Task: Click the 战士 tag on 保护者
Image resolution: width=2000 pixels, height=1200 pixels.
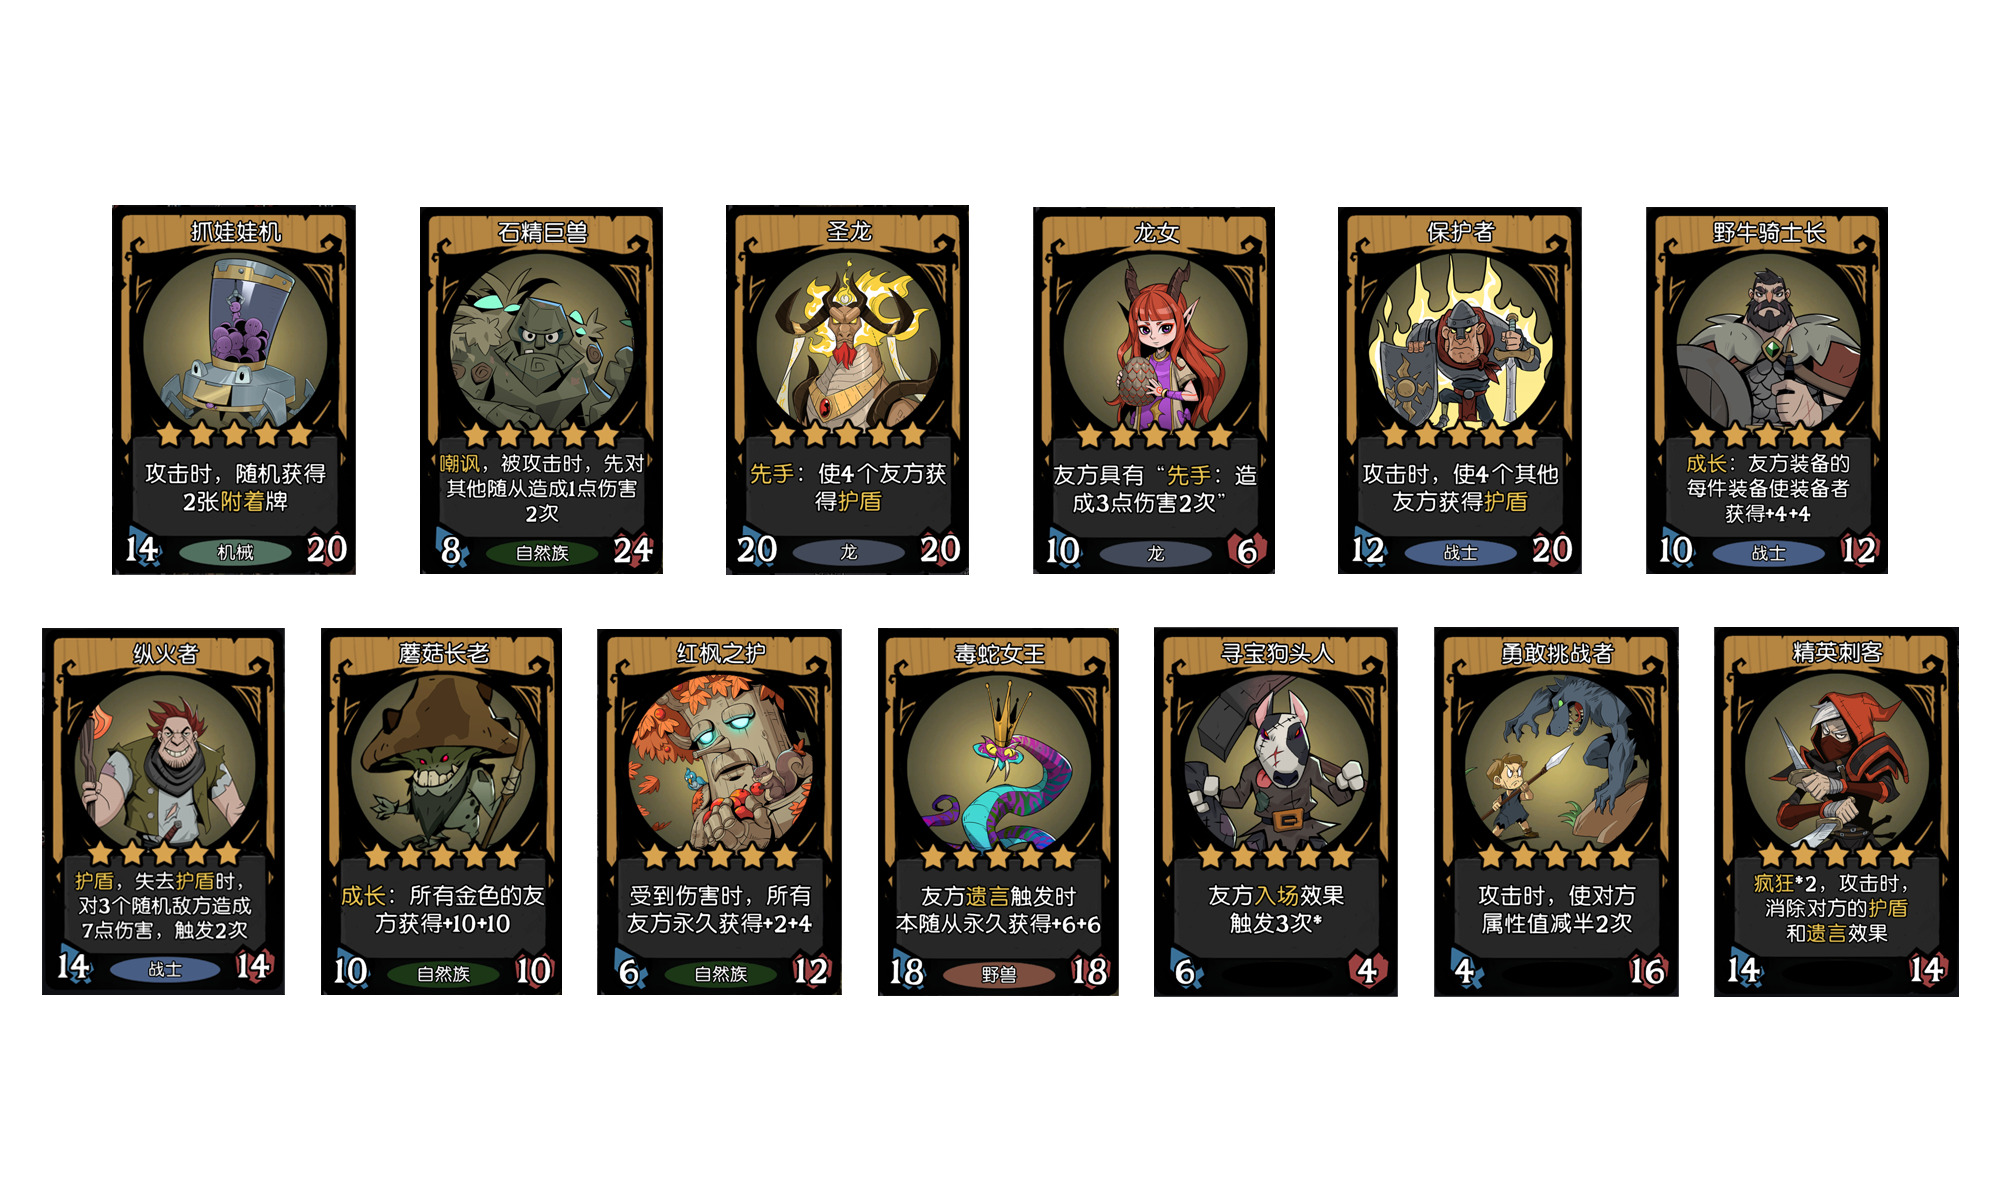Action: pos(1460,552)
